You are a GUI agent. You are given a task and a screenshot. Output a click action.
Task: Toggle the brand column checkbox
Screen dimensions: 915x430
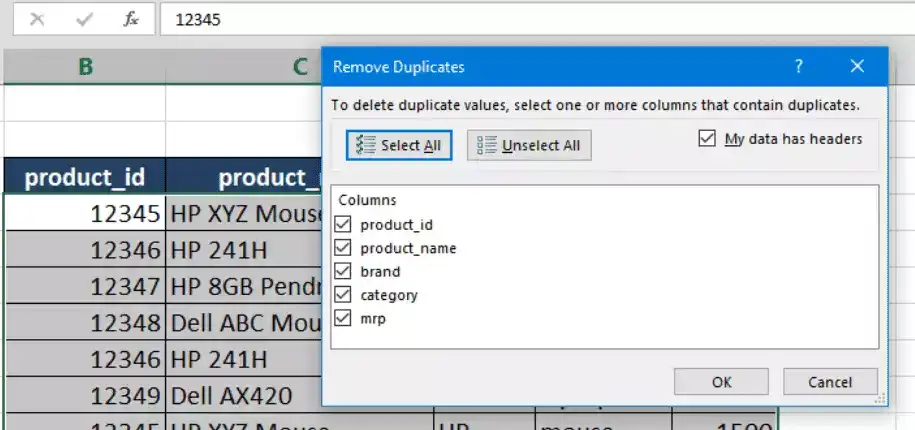point(345,271)
